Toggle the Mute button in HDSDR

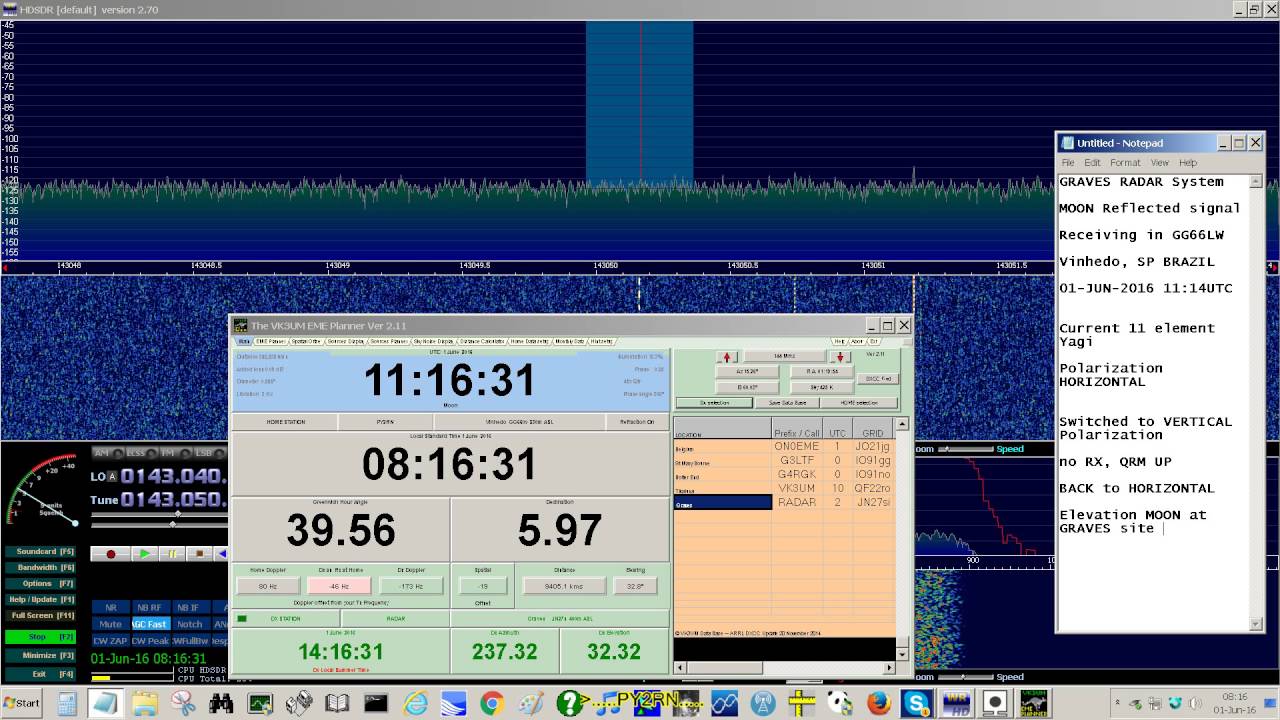pyautogui.click(x=111, y=624)
